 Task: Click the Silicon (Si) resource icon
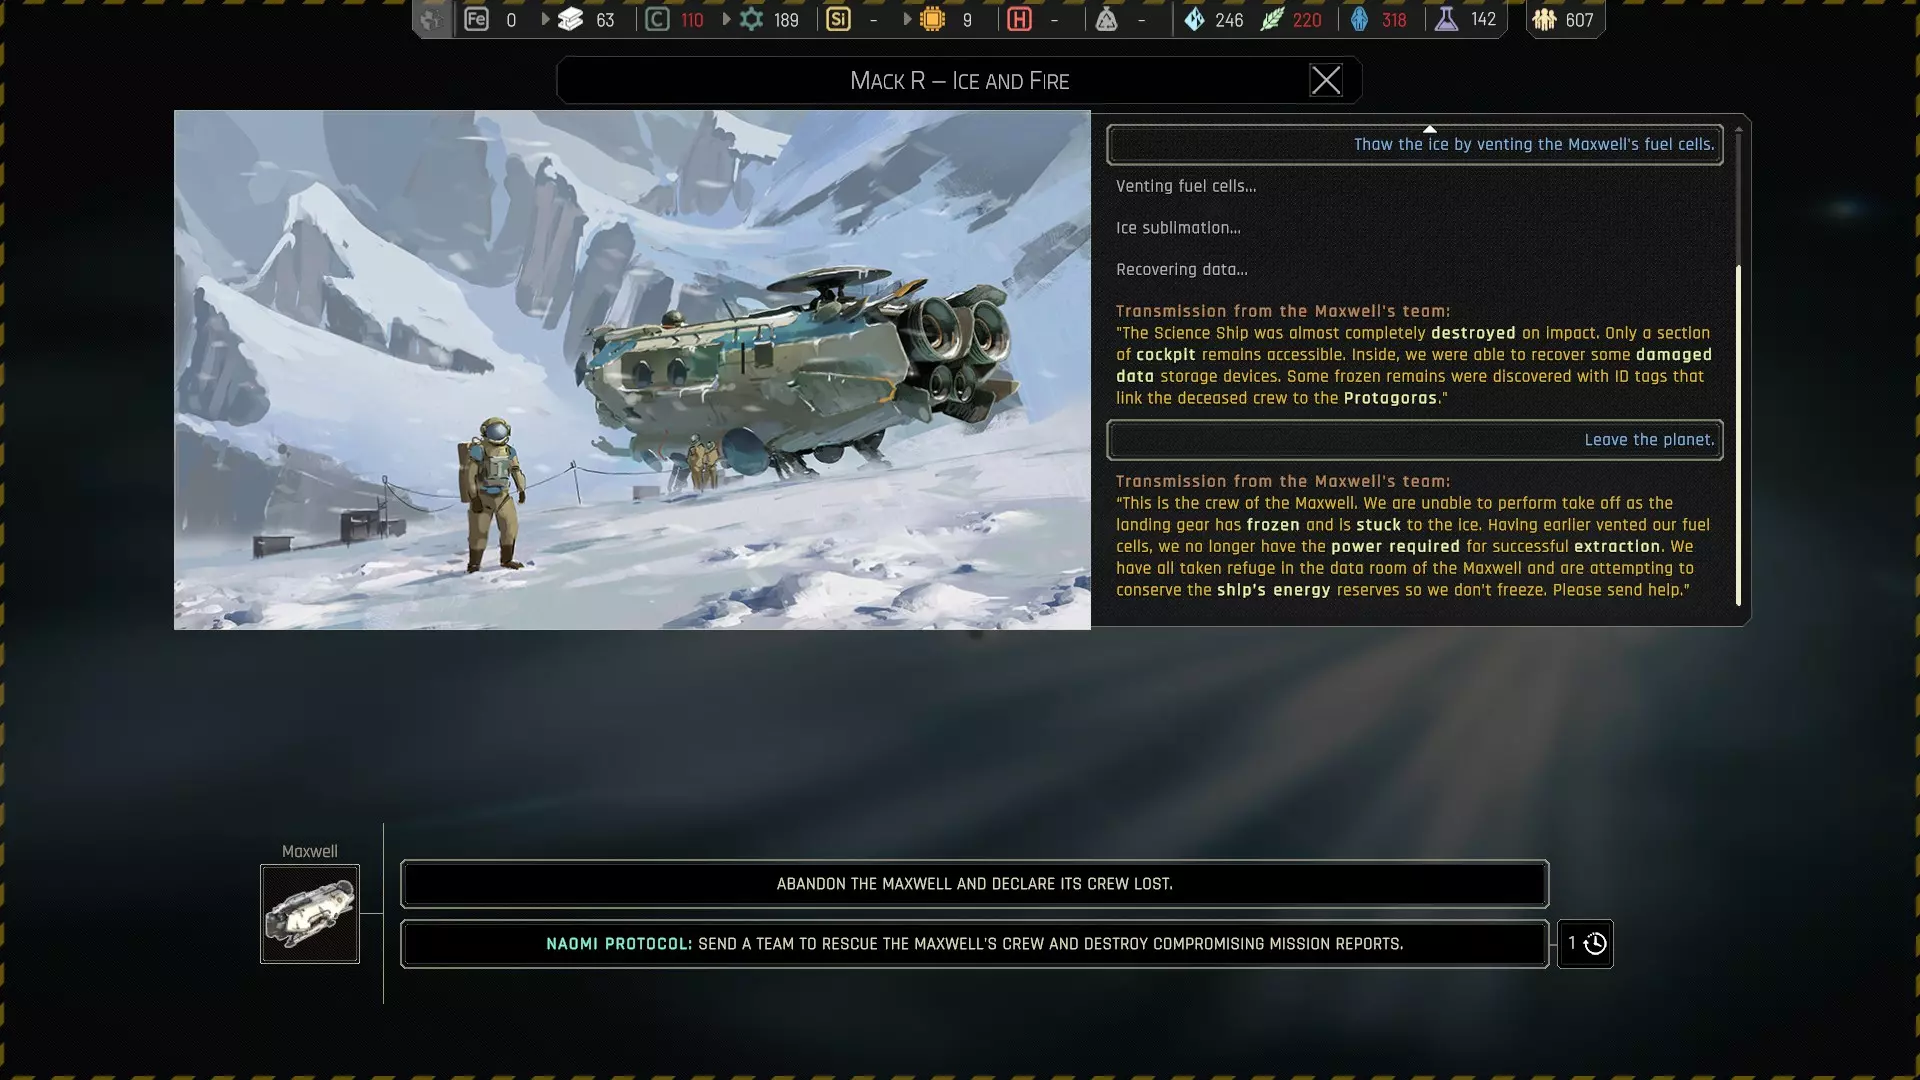click(838, 19)
